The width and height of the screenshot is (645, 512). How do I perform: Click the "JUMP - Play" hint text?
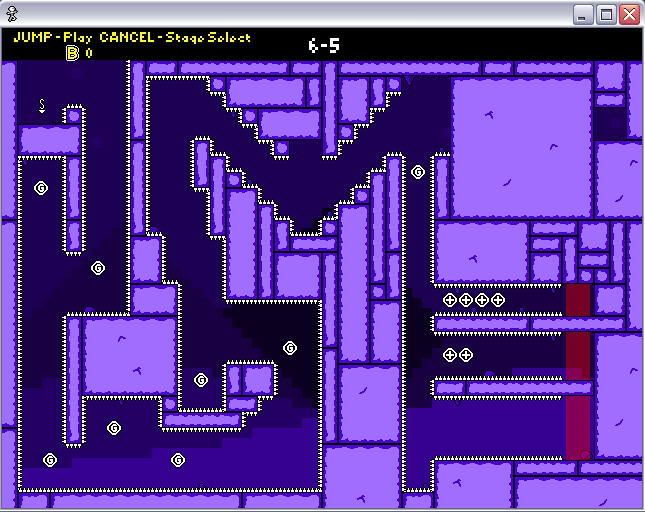[53, 37]
